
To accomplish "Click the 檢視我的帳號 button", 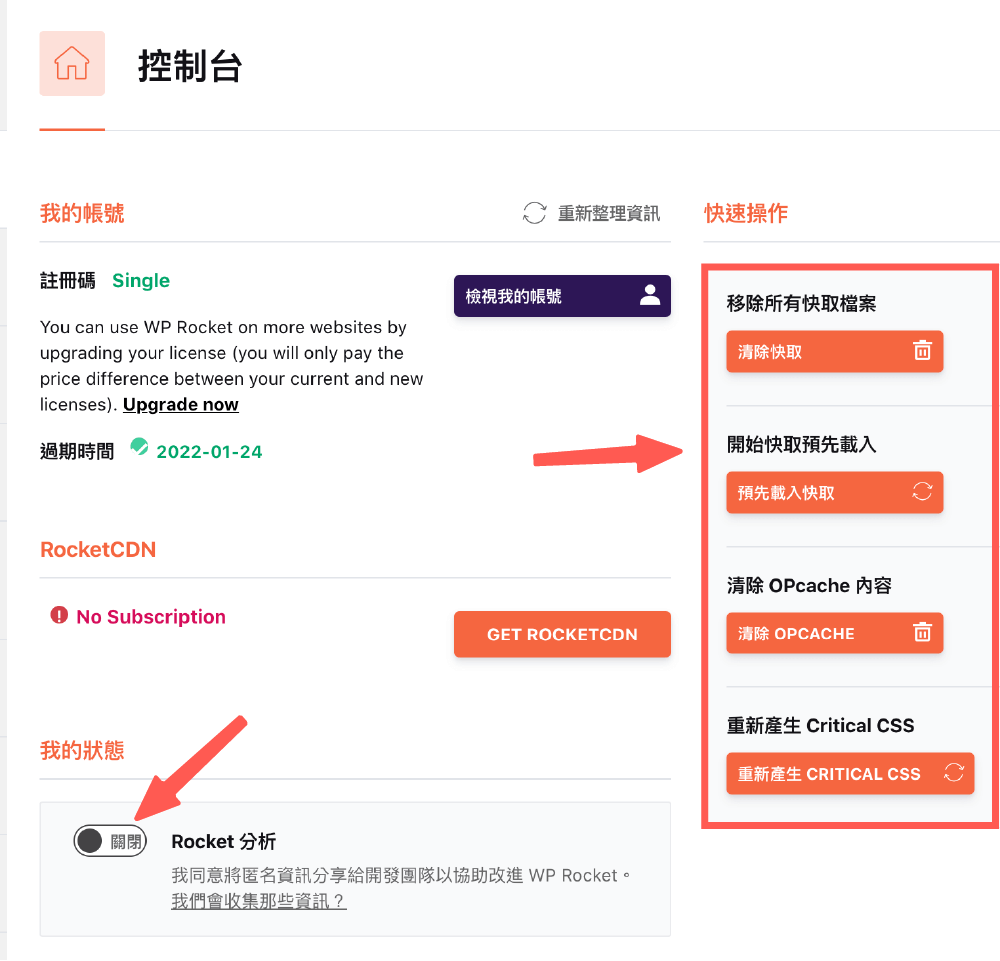I will coord(562,295).
